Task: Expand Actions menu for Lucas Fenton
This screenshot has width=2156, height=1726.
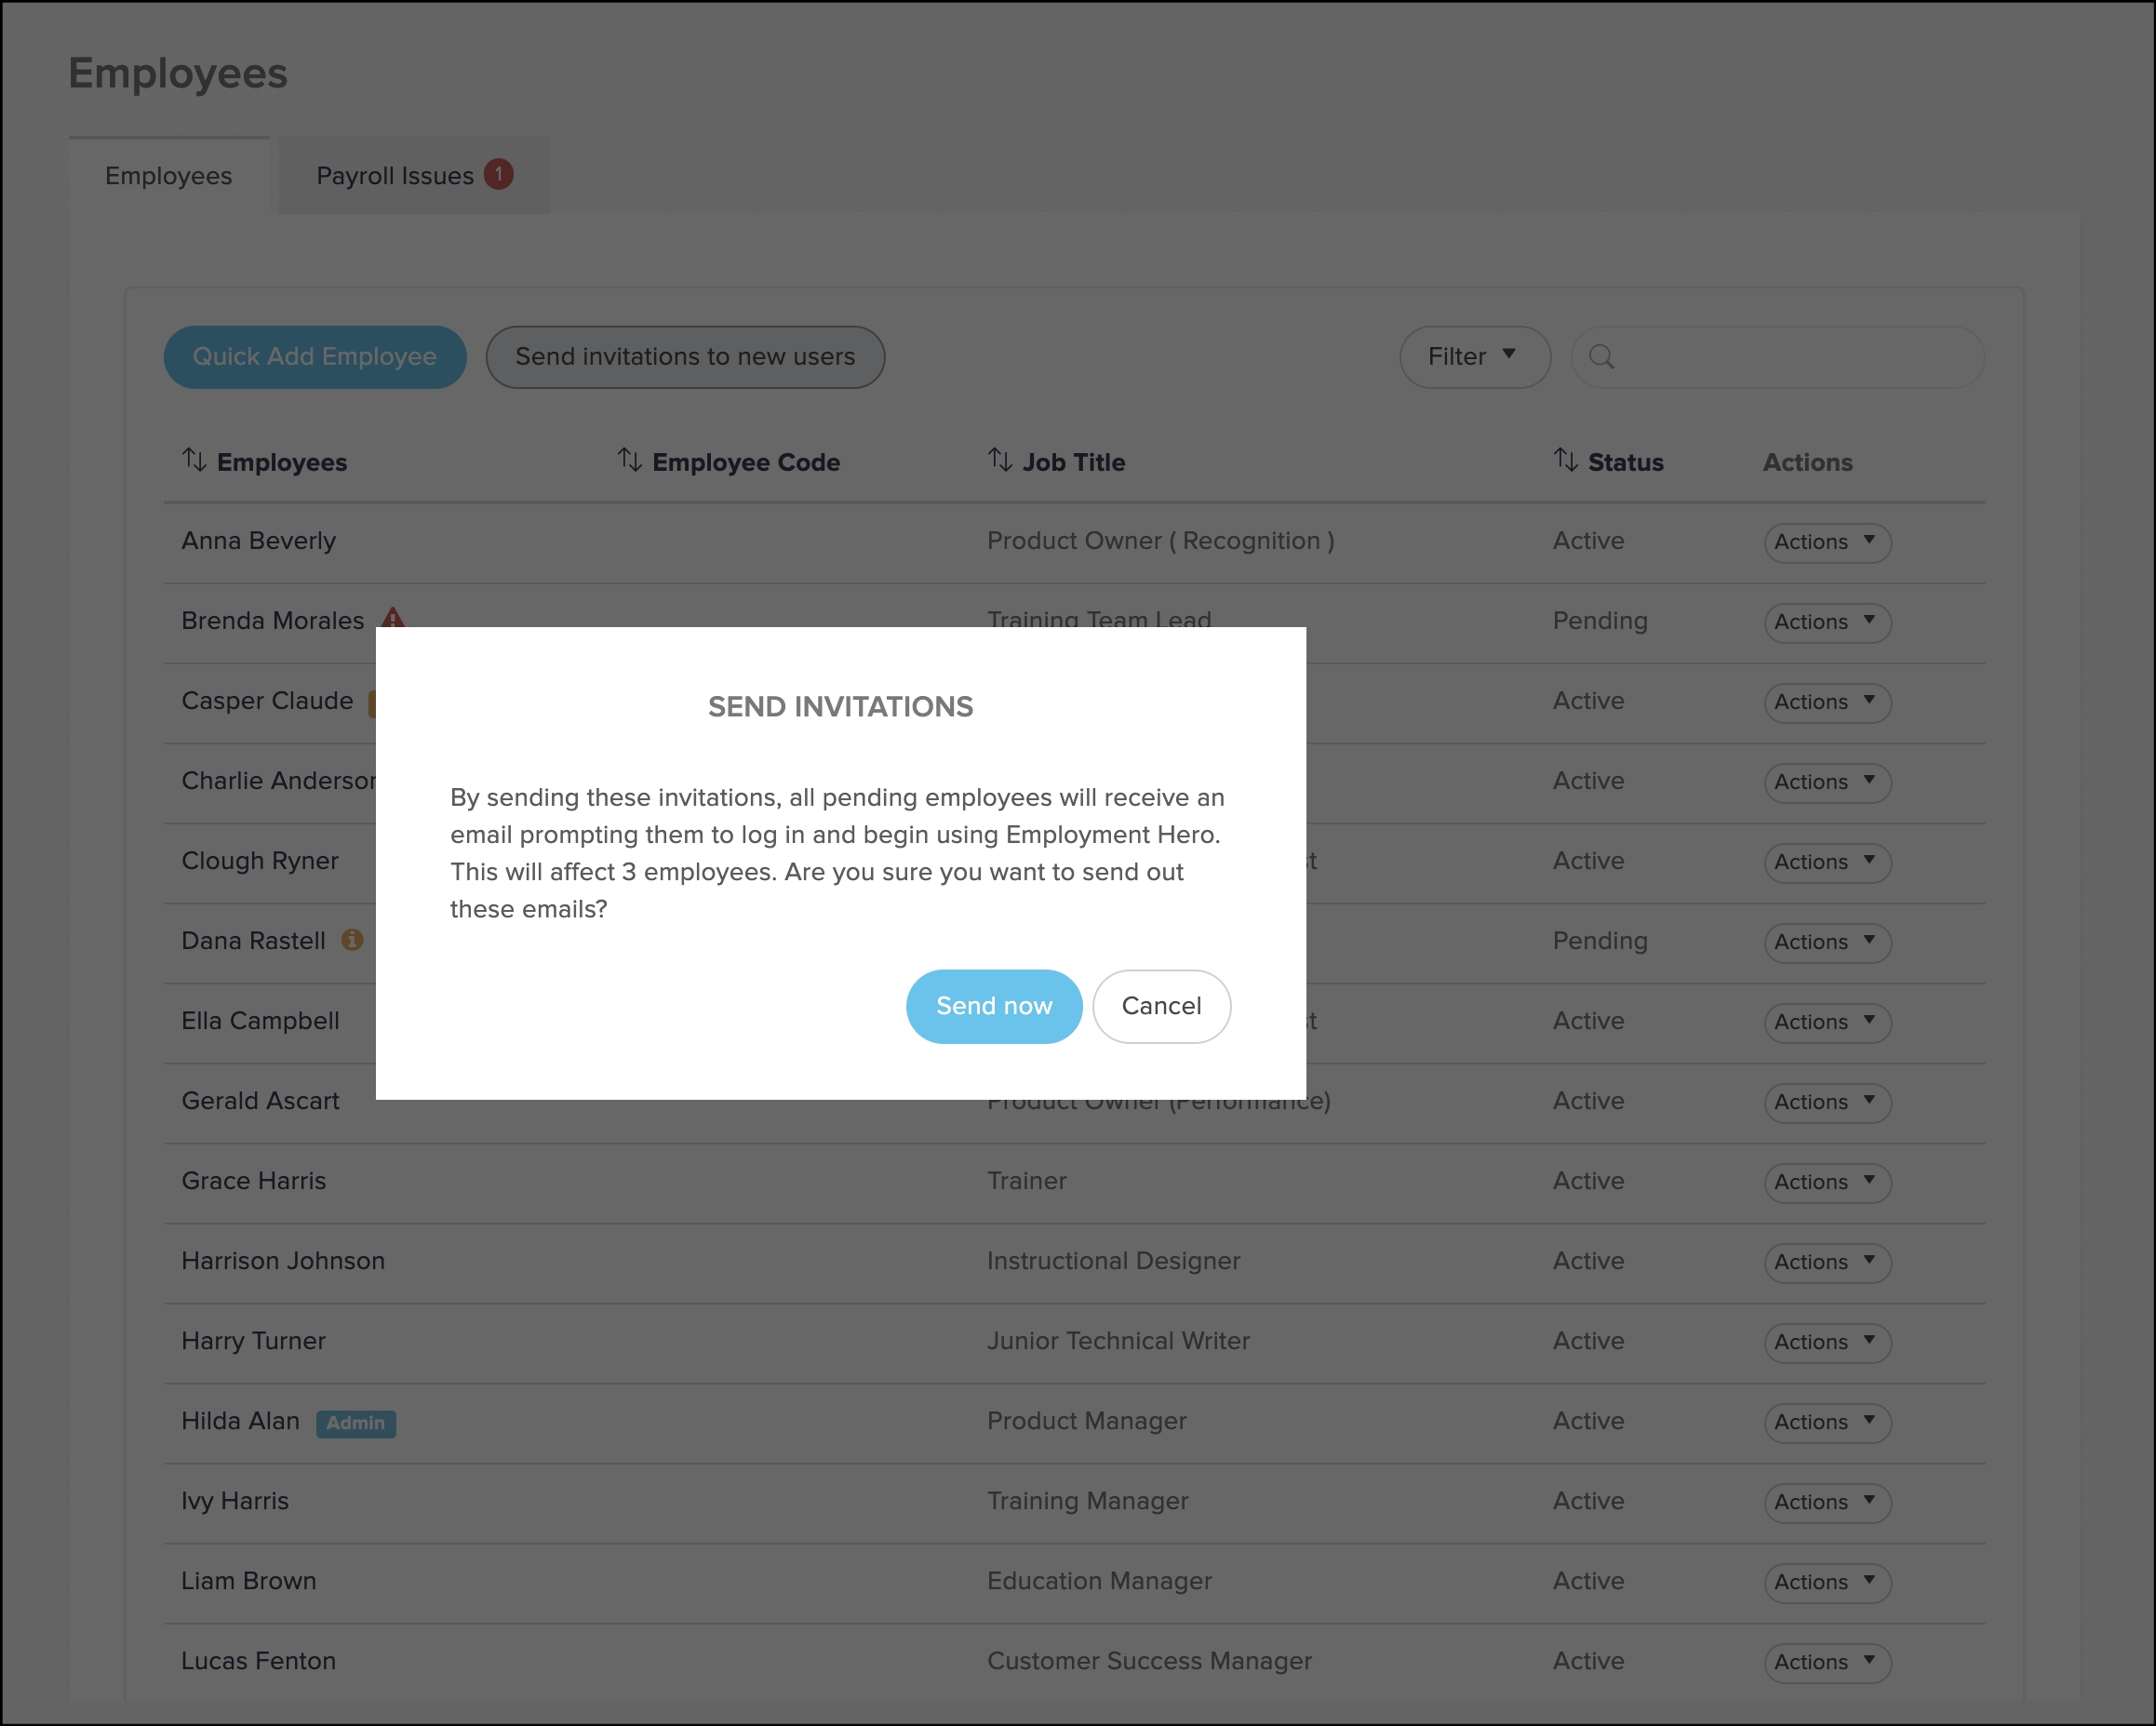Action: coord(1826,1662)
